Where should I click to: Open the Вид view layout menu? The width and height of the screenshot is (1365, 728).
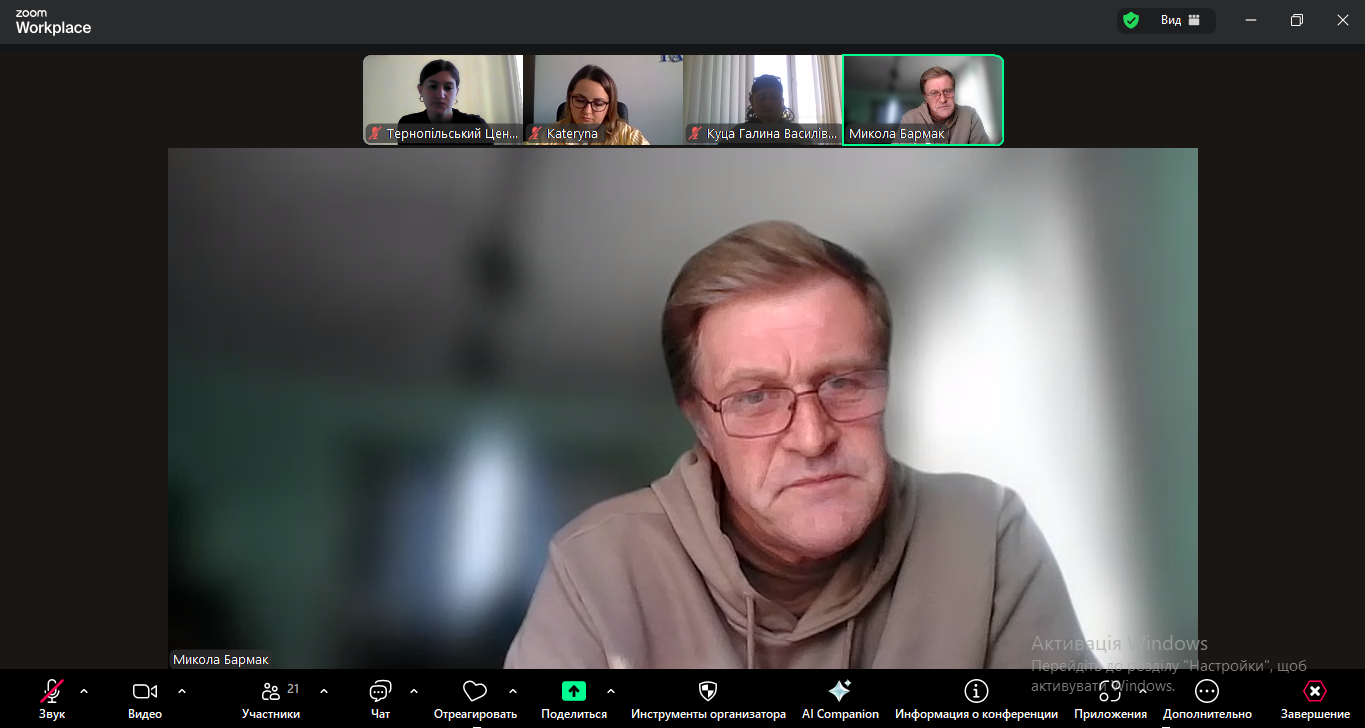tap(1180, 20)
